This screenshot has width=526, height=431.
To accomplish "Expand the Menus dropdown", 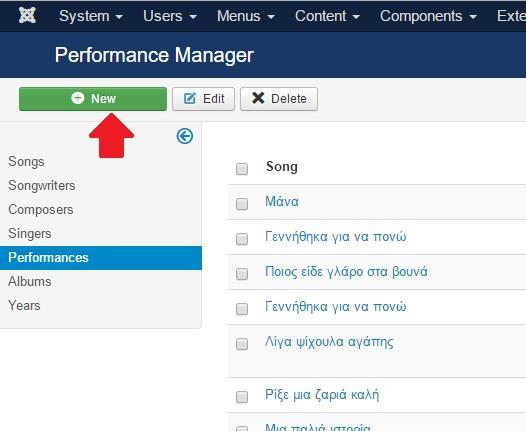I will (246, 16).
